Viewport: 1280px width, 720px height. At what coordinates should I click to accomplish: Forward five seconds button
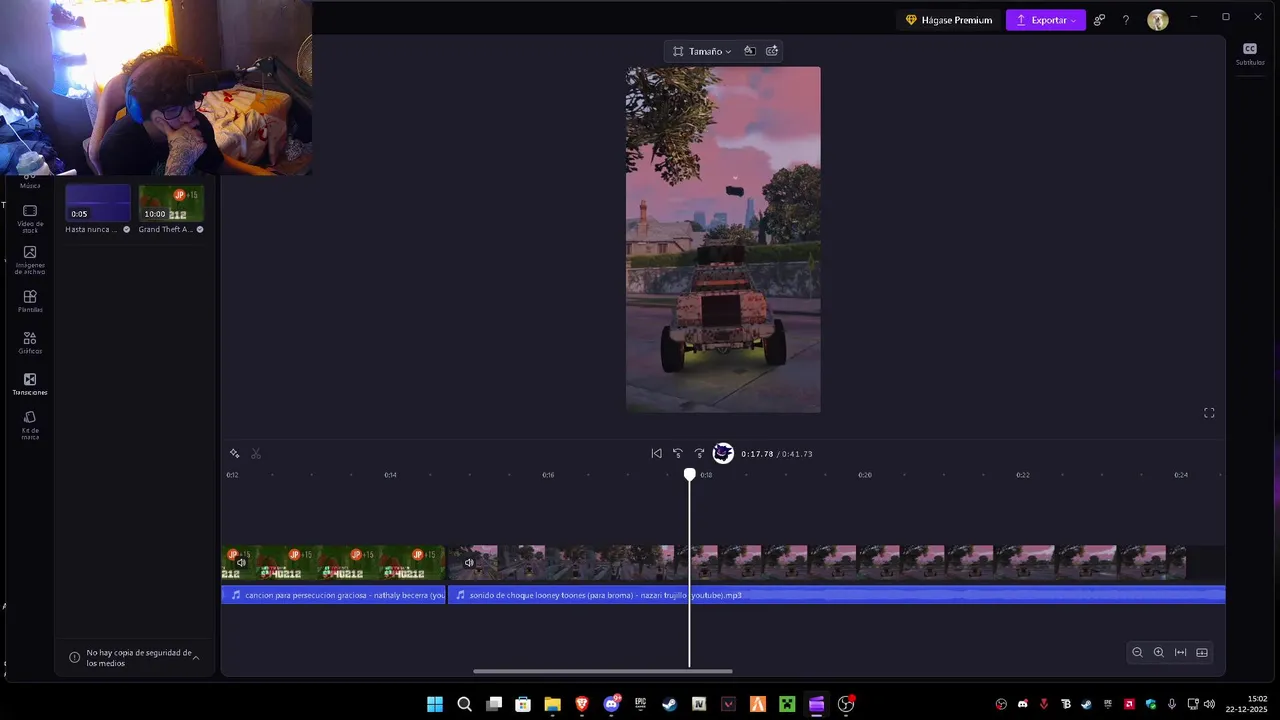(x=699, y=454)
